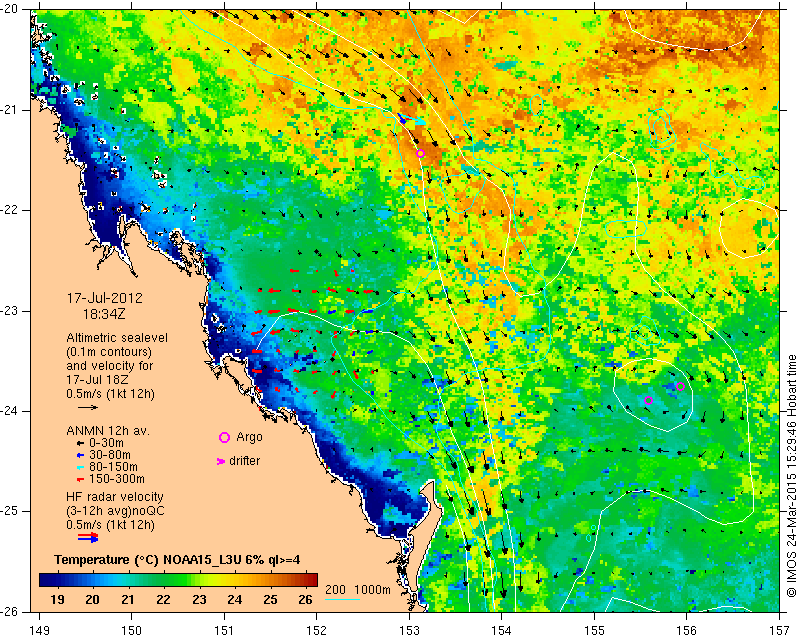
Task: Click the colorbar tick label '19'
Action: tap(57, 599)
